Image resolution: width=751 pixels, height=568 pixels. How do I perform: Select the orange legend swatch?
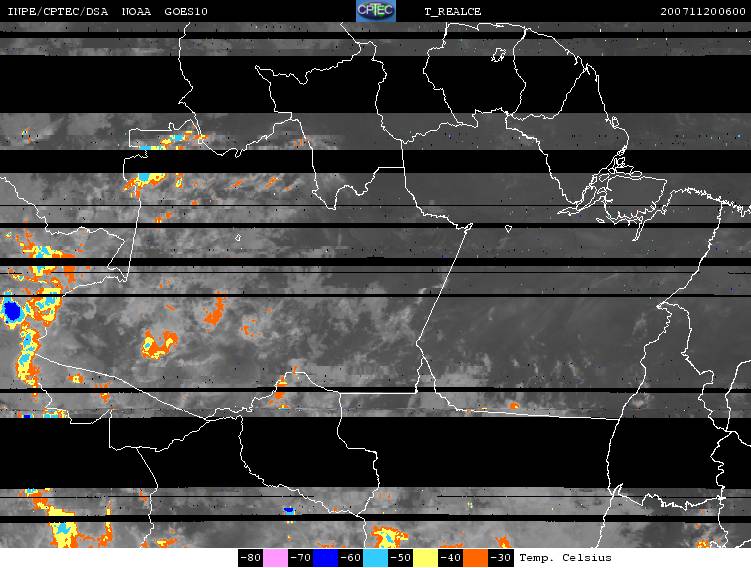(x=476, y=558)
